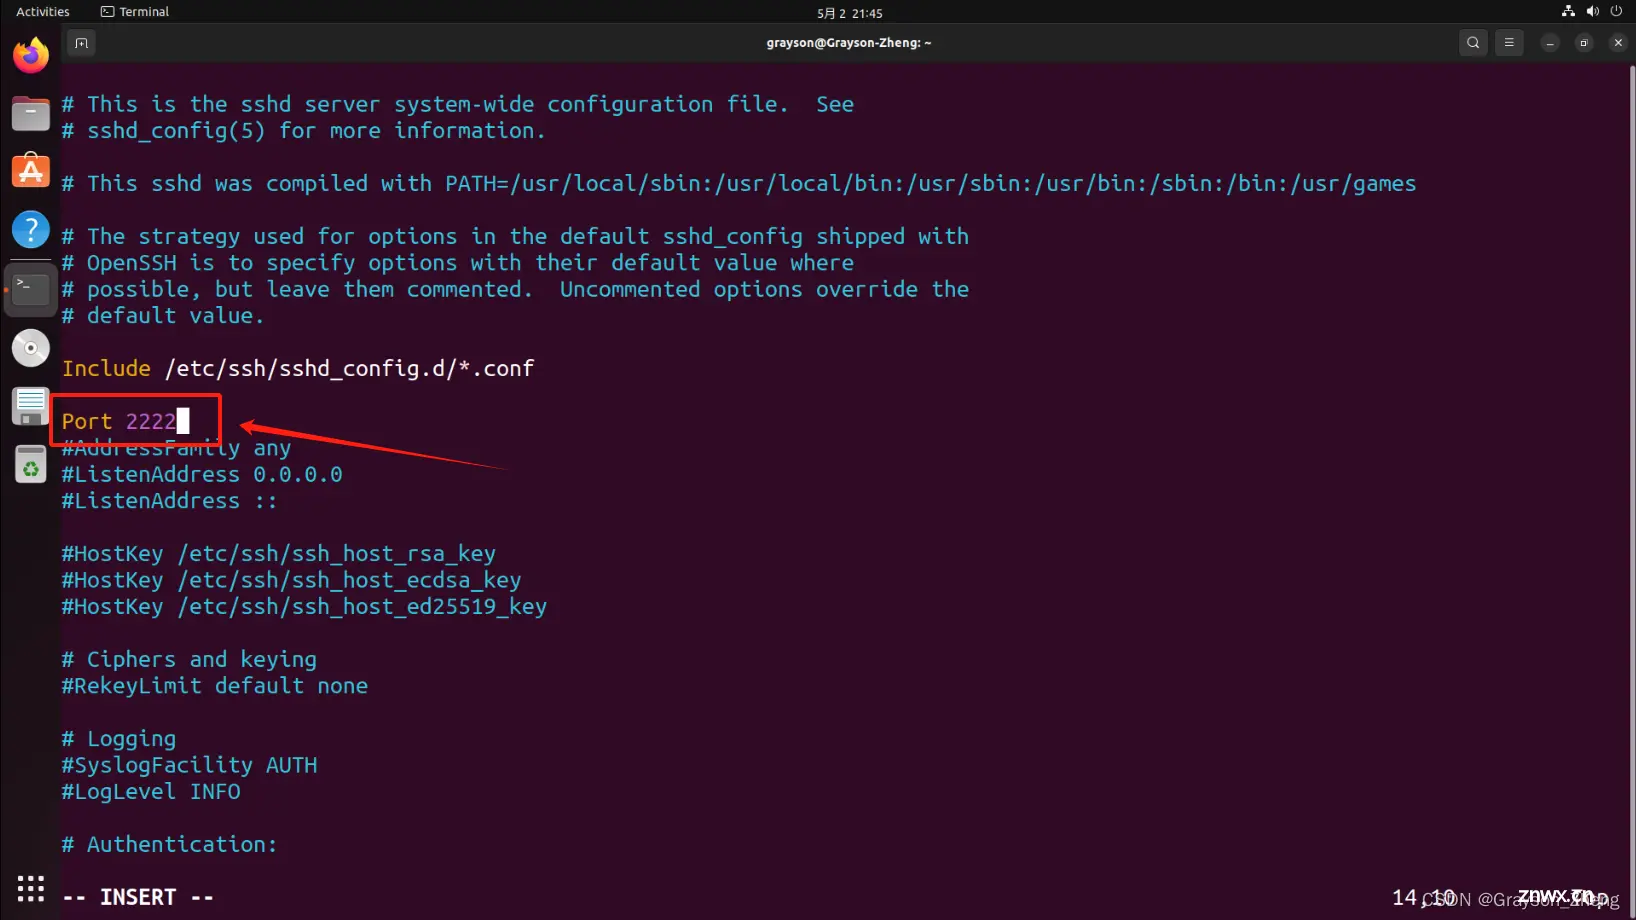Click the power icon in top bar
Image resolution: width=1636 pixels, height=920 pixels.
(1616, 12)
